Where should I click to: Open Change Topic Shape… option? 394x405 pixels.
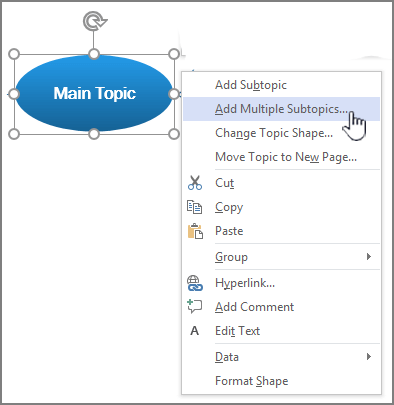point(281,133)
